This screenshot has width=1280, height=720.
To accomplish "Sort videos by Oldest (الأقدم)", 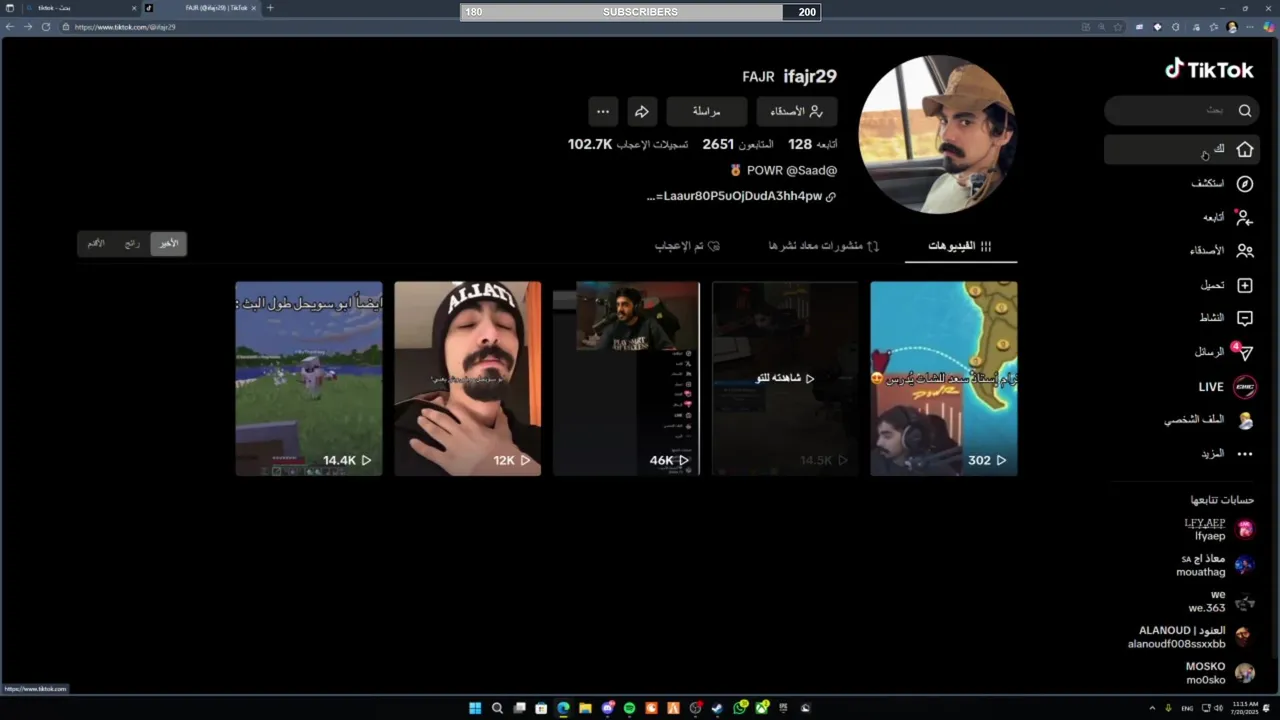I will (x=96, y=243).
